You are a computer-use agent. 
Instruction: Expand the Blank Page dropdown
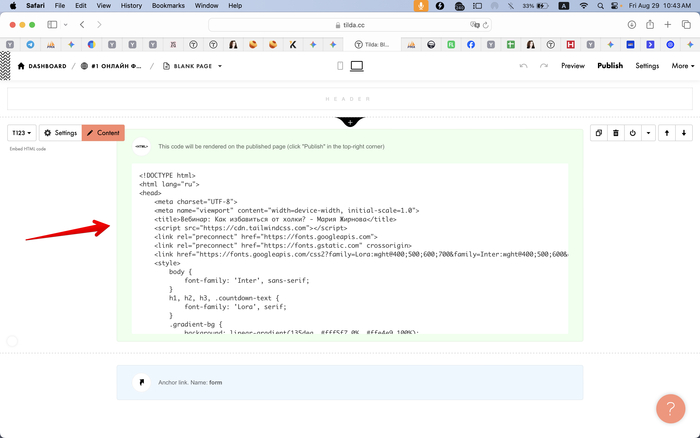(192, 66)
